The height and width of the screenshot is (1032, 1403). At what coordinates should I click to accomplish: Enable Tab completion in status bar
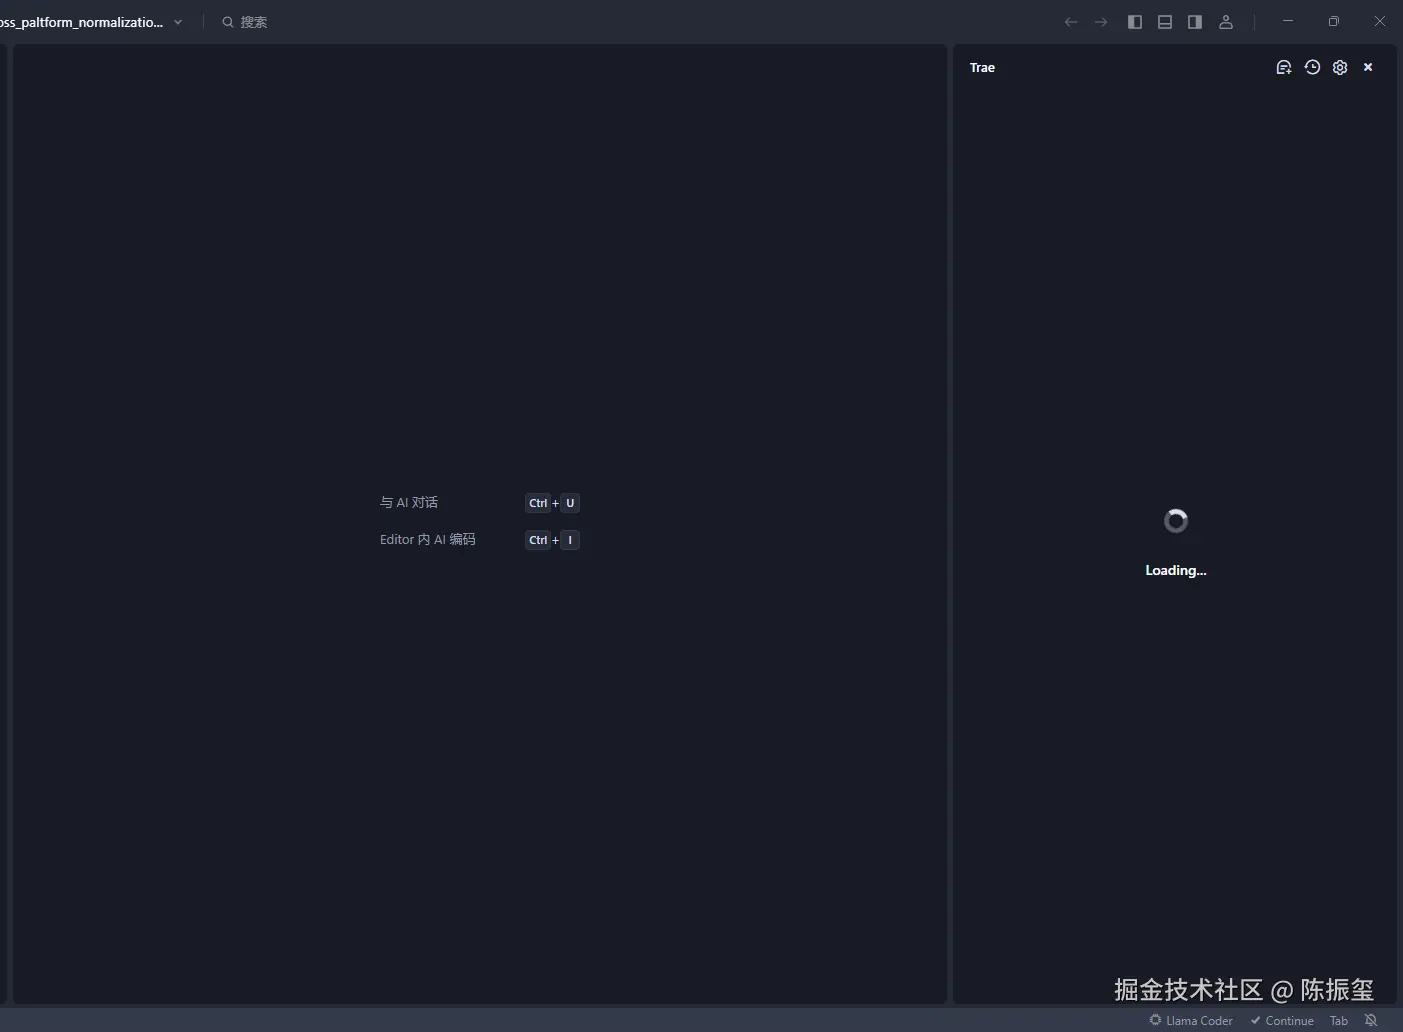(1339, 1020)
